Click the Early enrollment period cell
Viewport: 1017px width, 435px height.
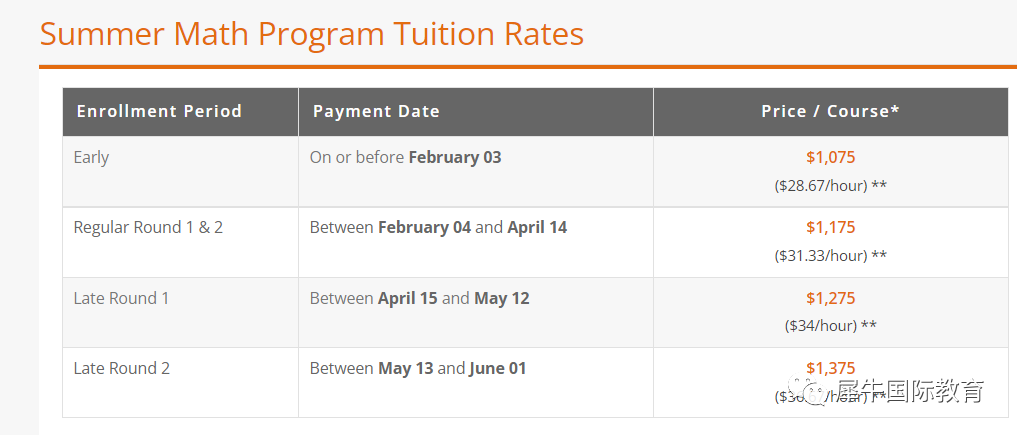point(91,157)
